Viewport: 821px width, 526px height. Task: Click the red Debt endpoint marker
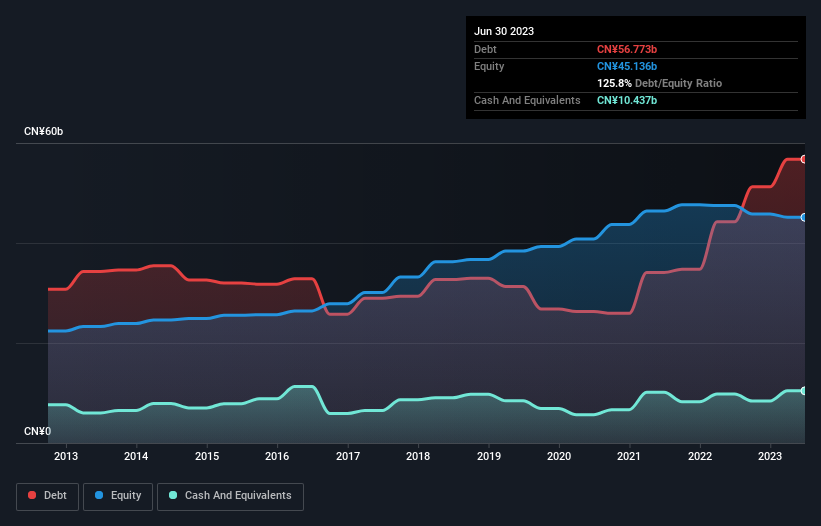click(x=804, y=159)
